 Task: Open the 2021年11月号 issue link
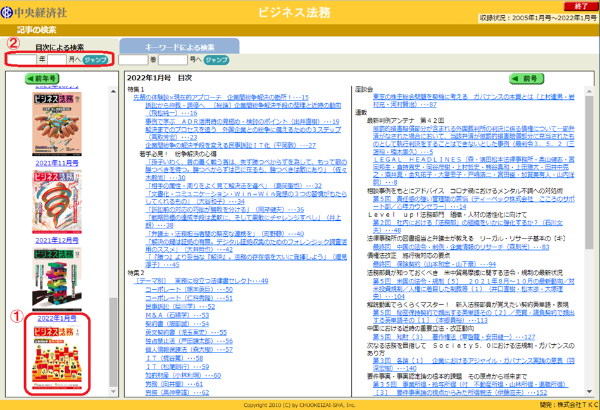[57, 163]
